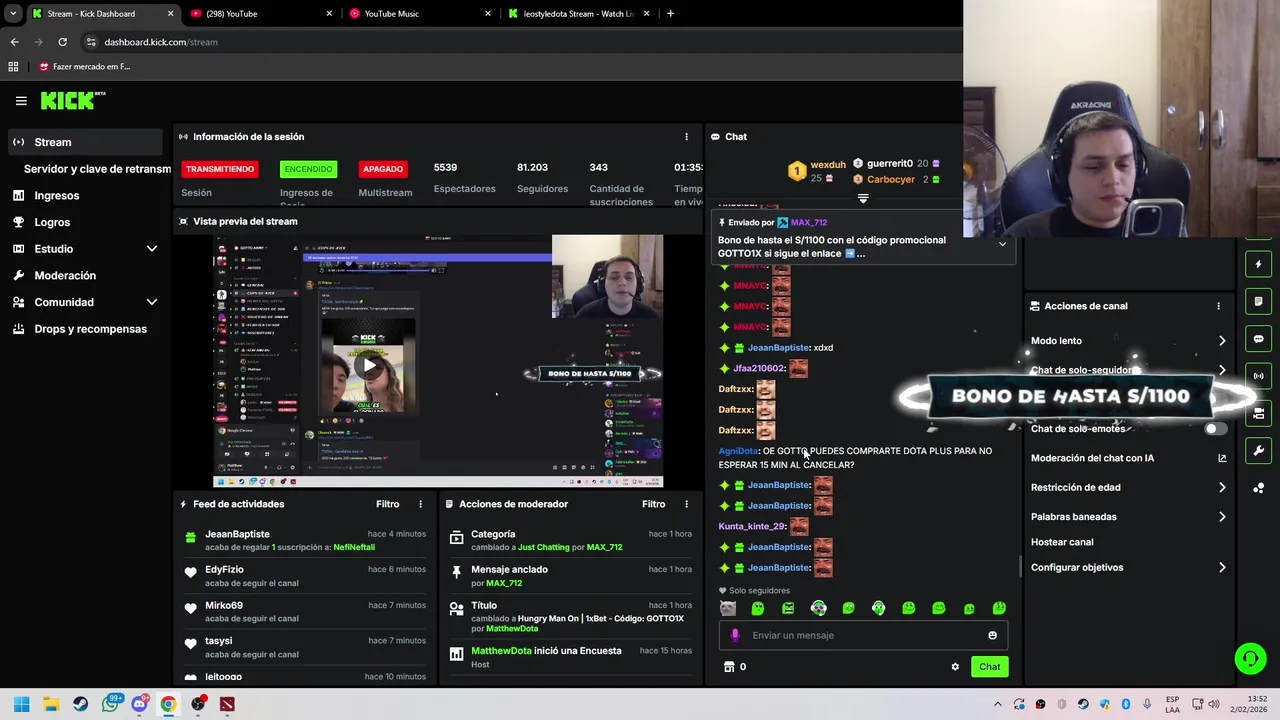1280x720 pixels.
Task: Open Moderación in the sidebar
Action: click(65, 276)
